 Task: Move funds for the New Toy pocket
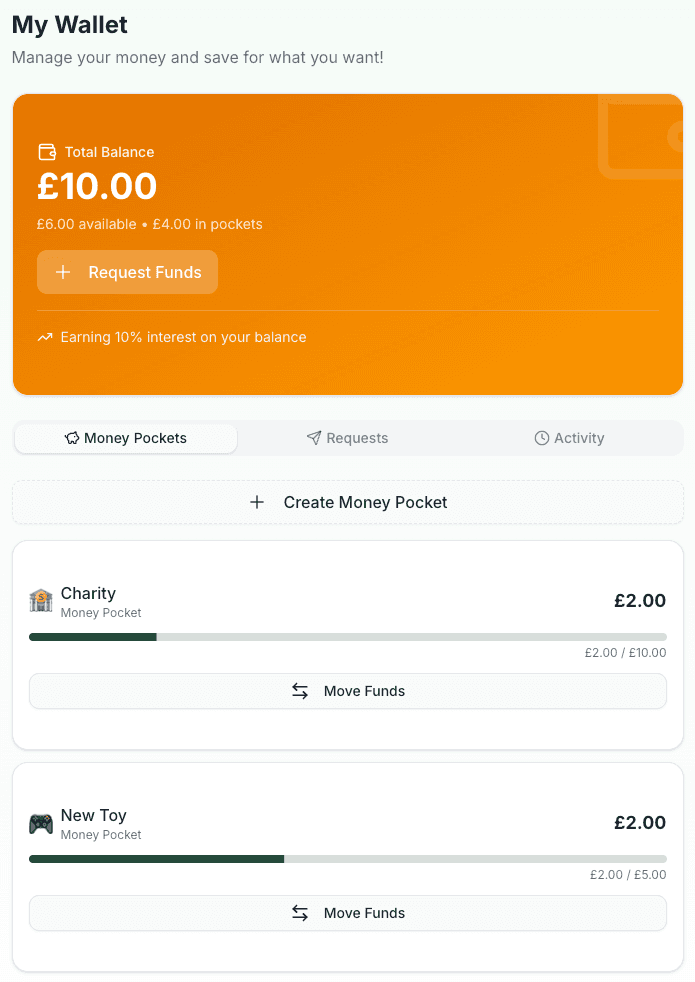pyautogui.click(x=348, y=913)
